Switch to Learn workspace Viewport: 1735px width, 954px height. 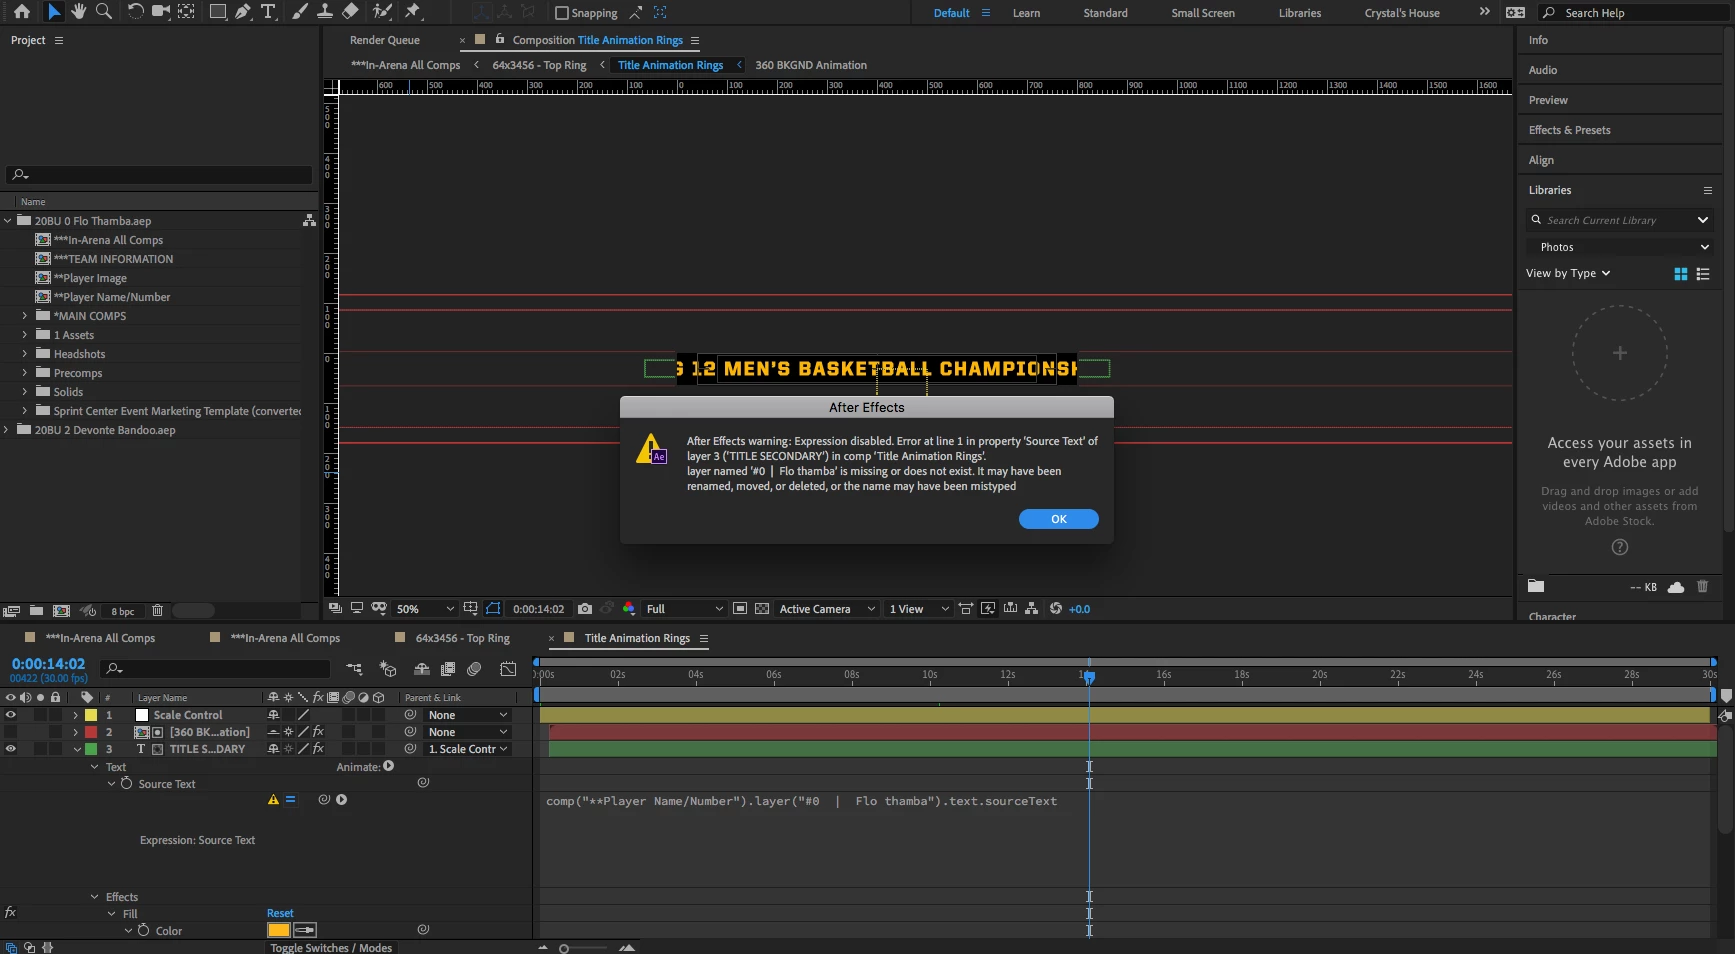pyautogui.click(x=1026, y=13)
